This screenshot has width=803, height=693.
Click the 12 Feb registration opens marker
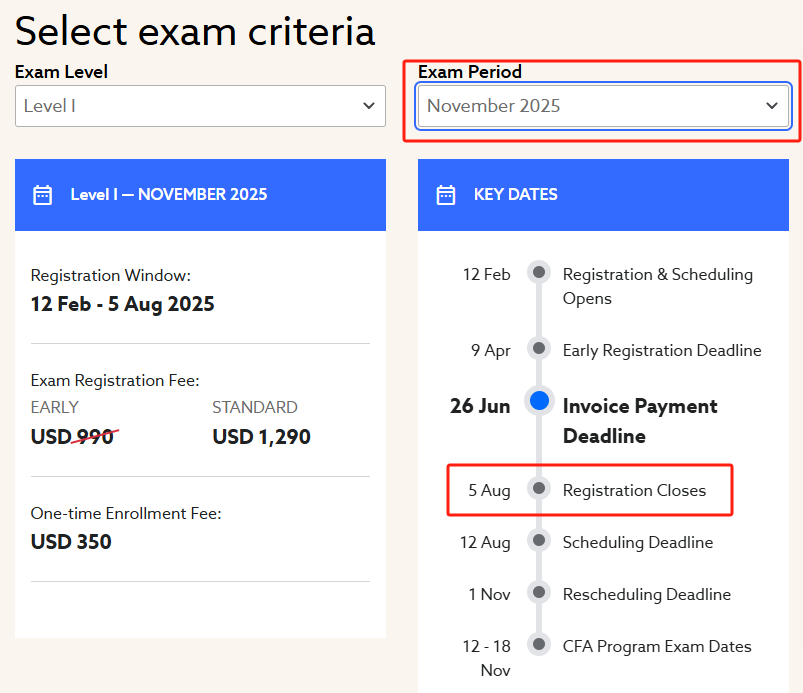tap(539, 272)
